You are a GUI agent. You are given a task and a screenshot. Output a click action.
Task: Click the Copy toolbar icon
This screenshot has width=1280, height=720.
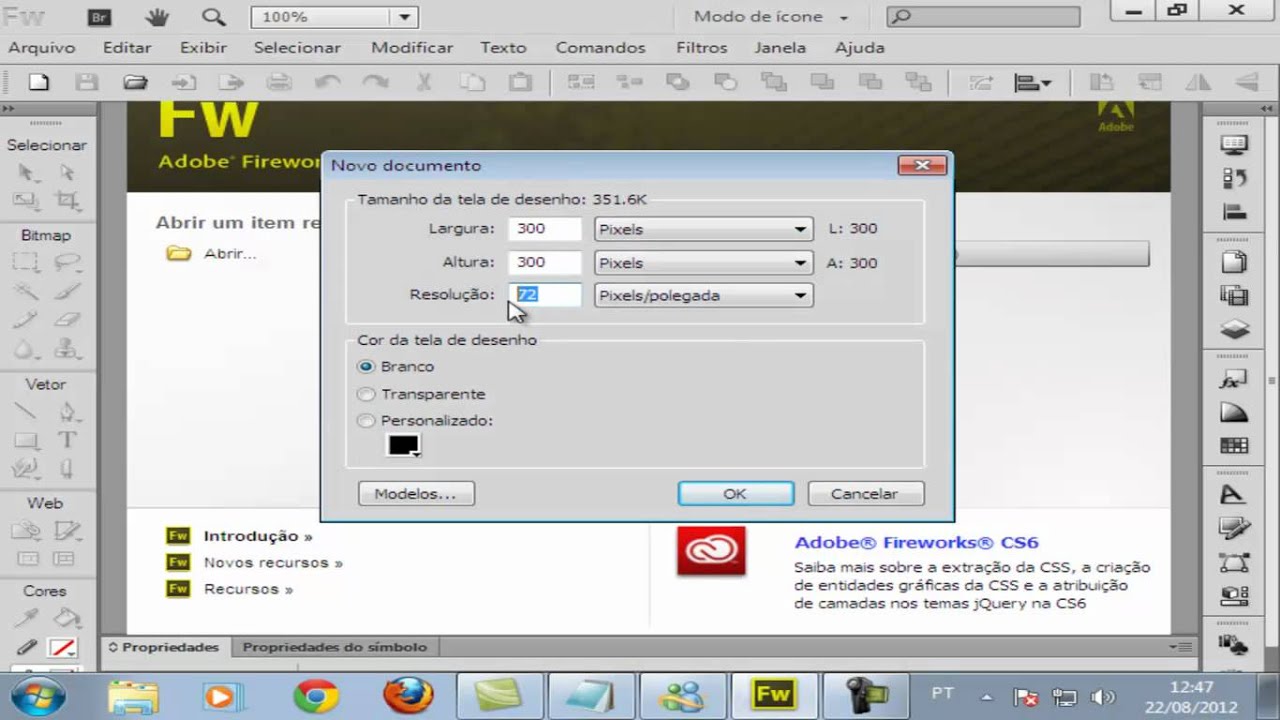point(472,83)
